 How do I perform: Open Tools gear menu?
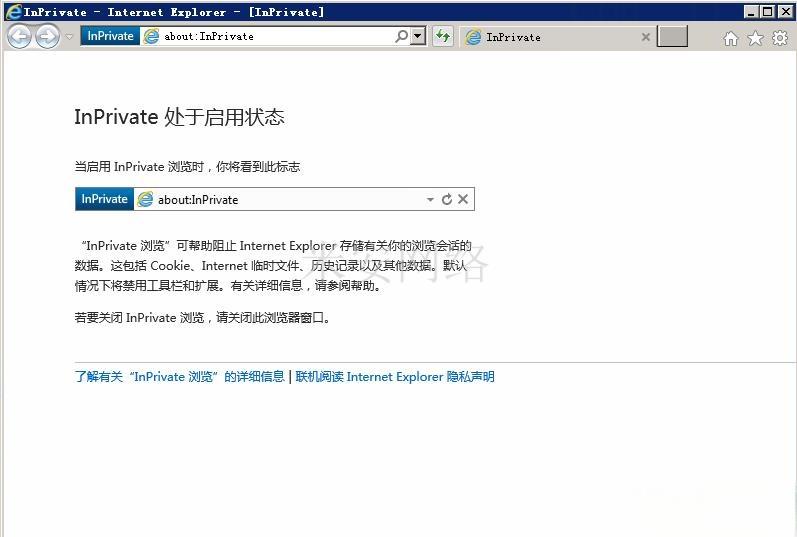click(x=780, y=38)
